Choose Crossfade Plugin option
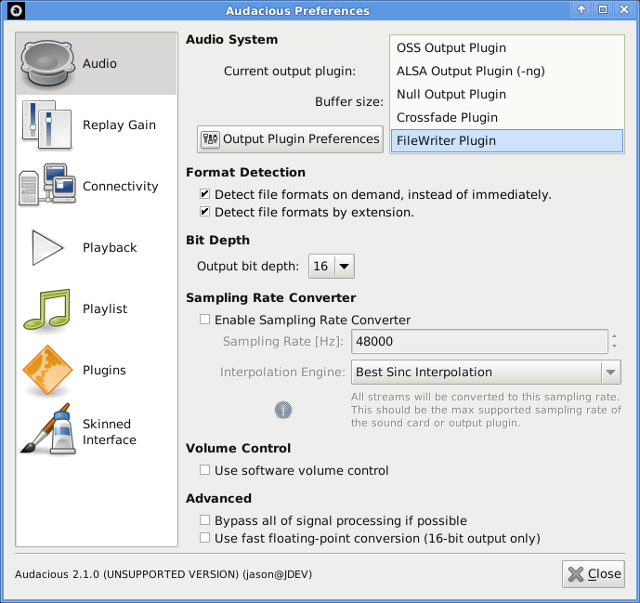The width and height of the screenshot is (640, 603). (x=507, y=118)
